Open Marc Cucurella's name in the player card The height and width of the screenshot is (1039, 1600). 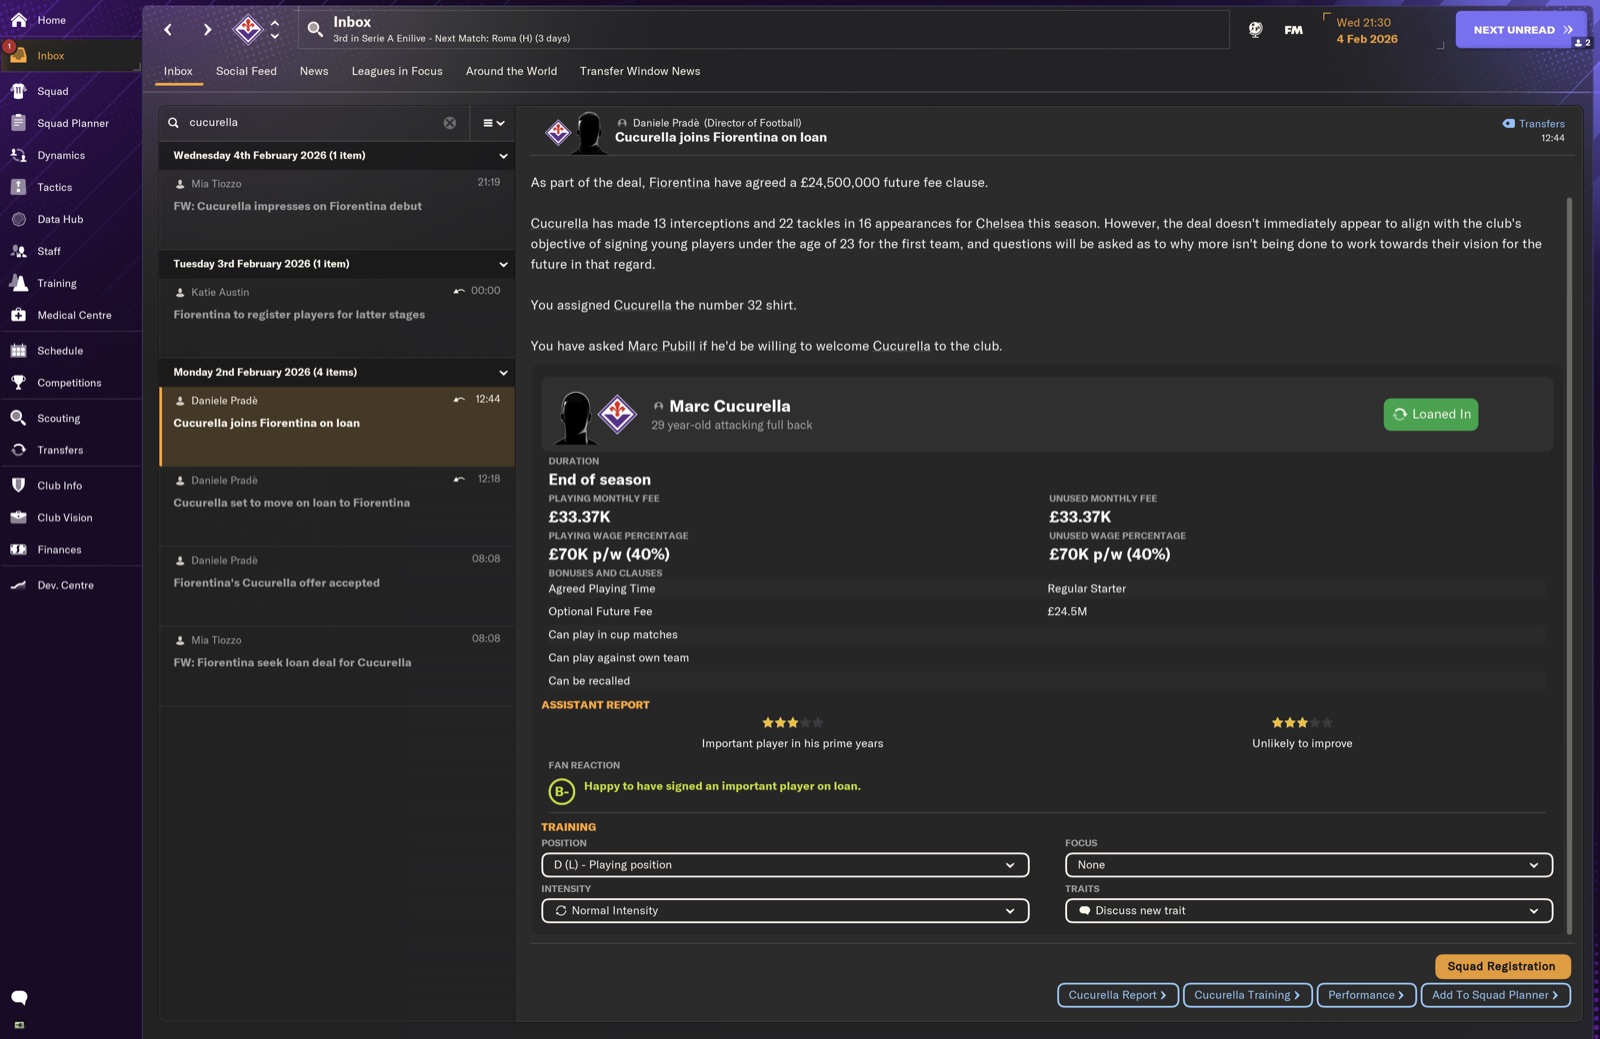pos(730,406)
